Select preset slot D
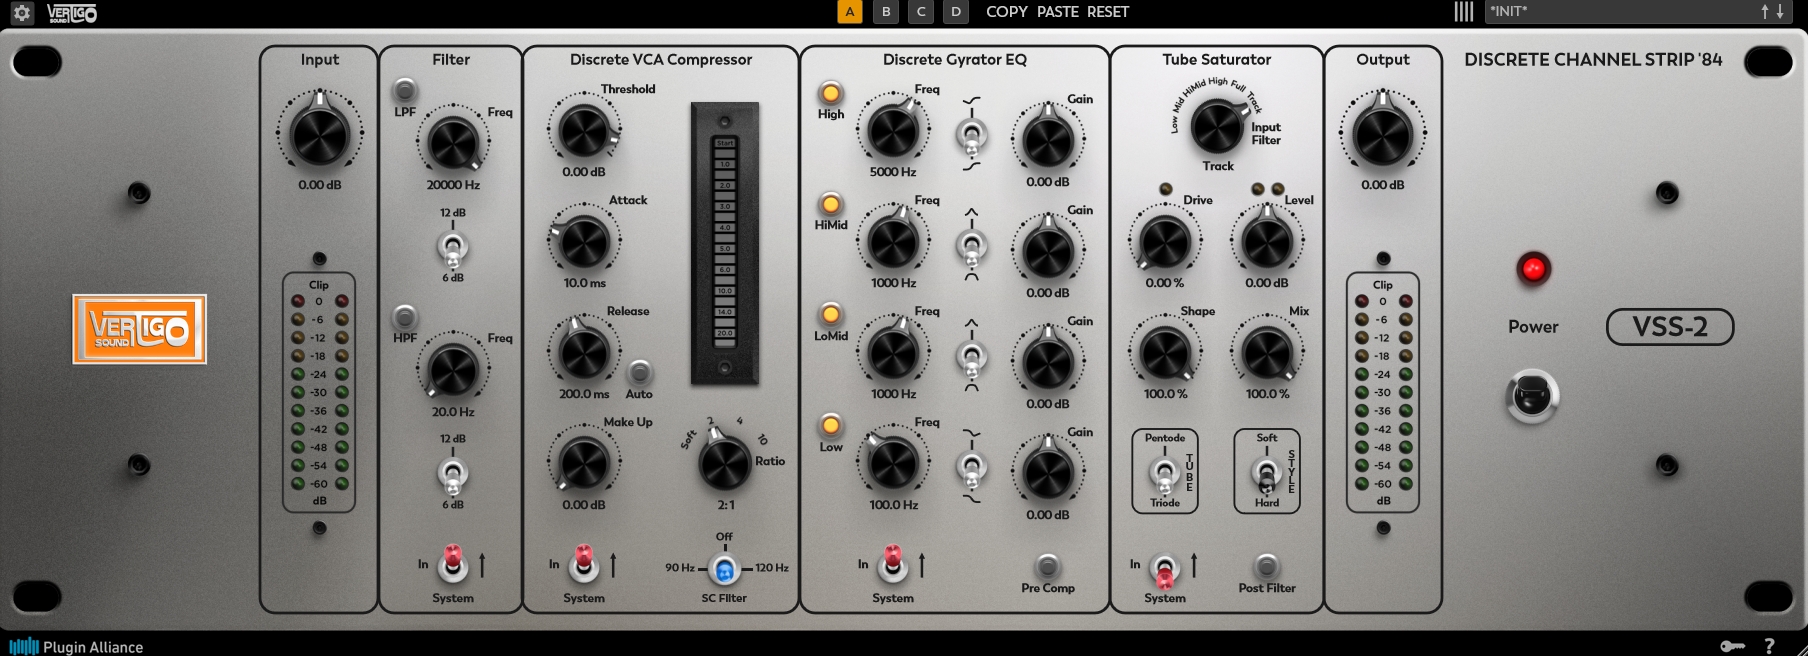Viewport: 1808px width, 656px height. click(956, 12)
